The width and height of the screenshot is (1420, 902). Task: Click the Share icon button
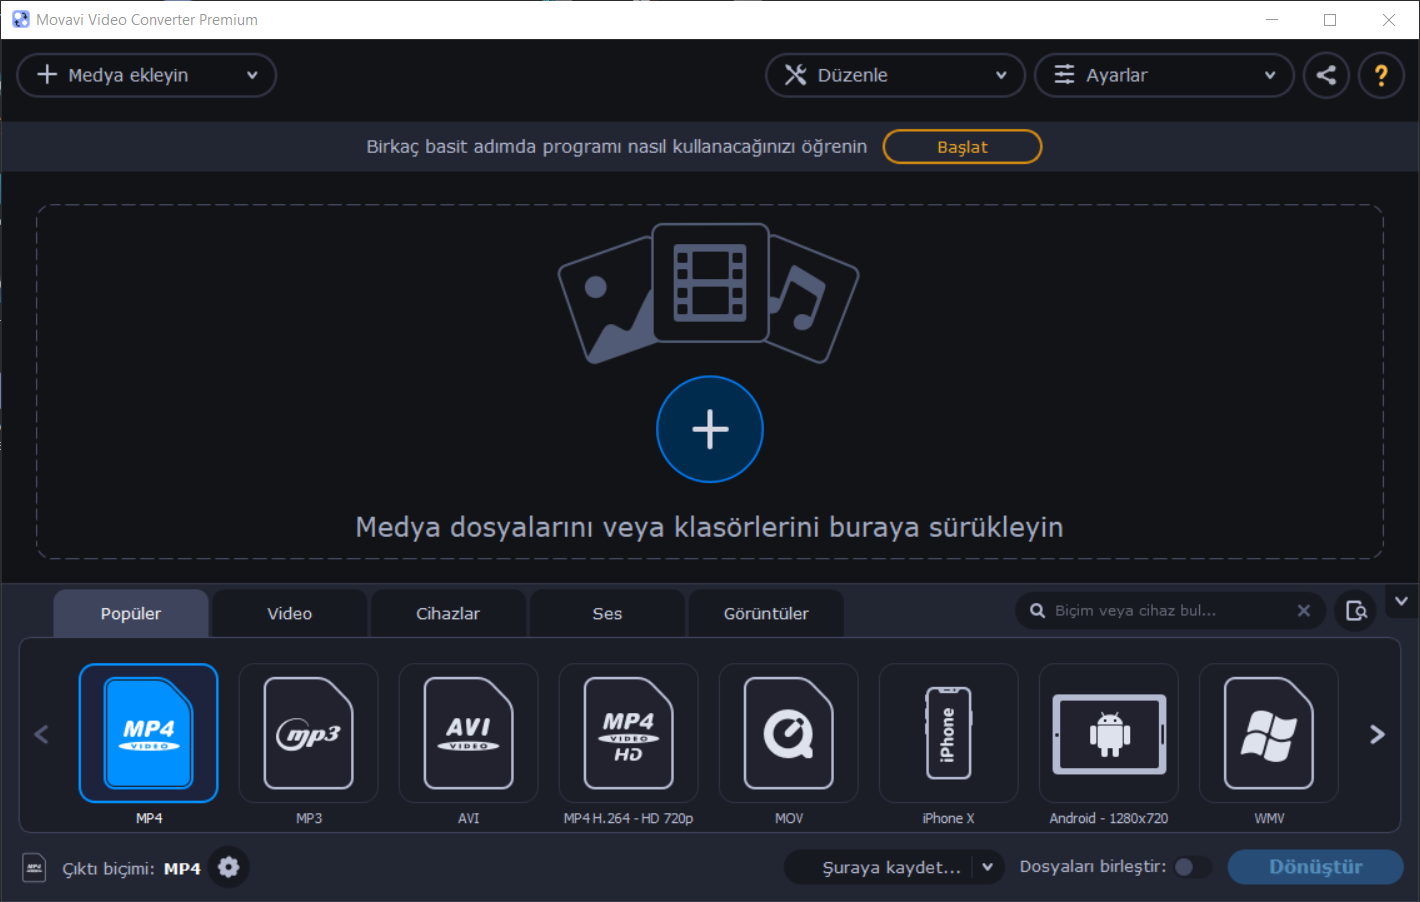tap(1326, 75)
